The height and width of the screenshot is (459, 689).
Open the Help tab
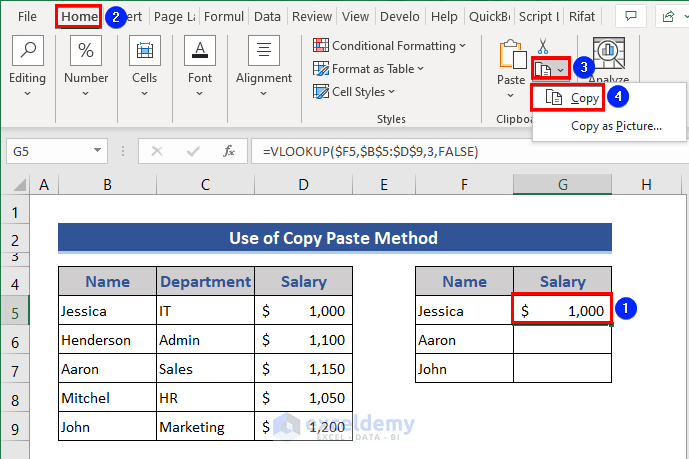point(444,17)
